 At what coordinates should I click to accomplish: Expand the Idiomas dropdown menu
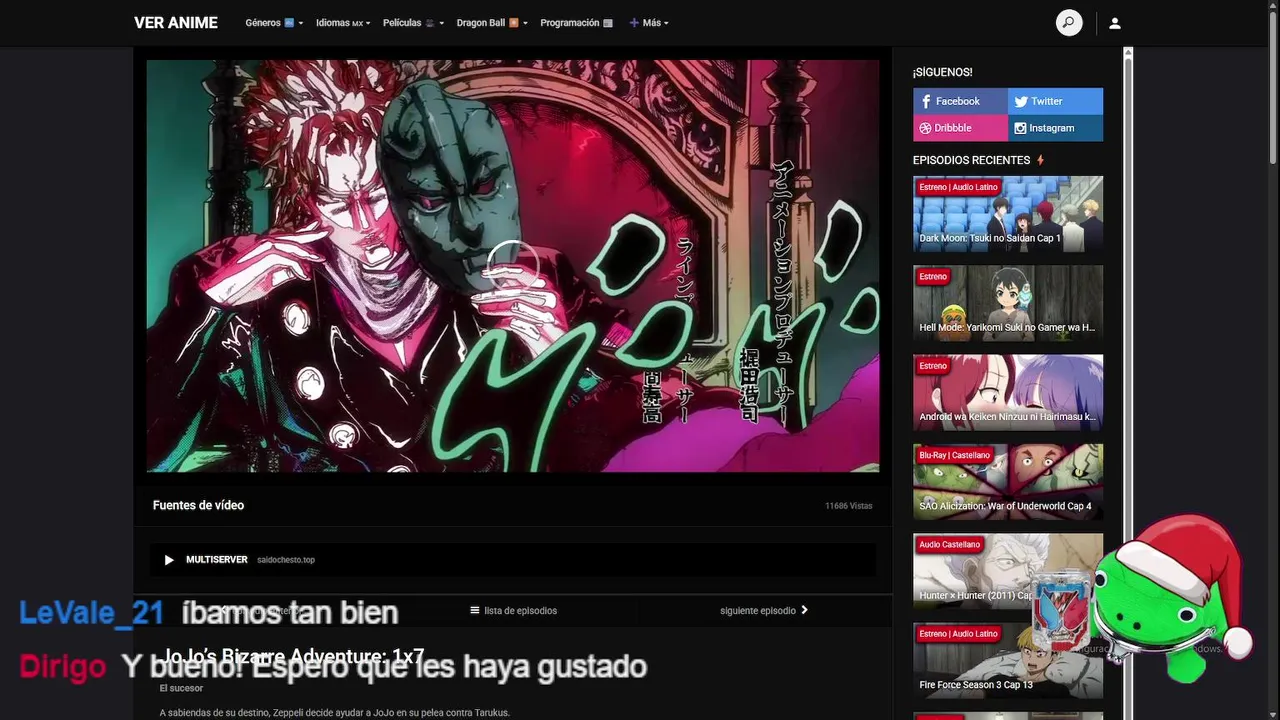point(343,23)
